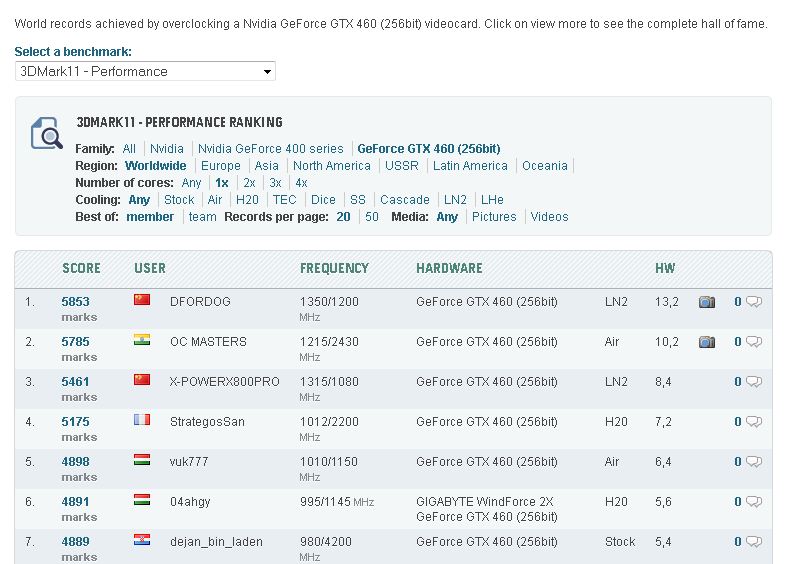Choose cooling filter Any
This screenshot has height=564, width=785.
point(139,200)
